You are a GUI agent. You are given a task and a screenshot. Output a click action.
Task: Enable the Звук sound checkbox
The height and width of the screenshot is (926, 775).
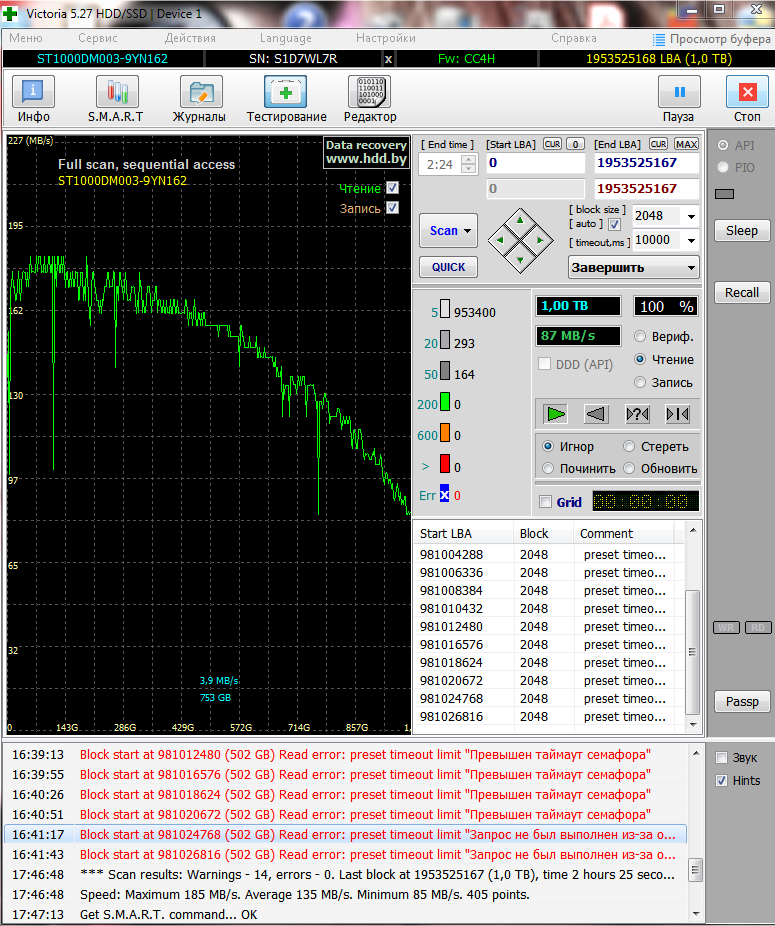tap(722, 757)
